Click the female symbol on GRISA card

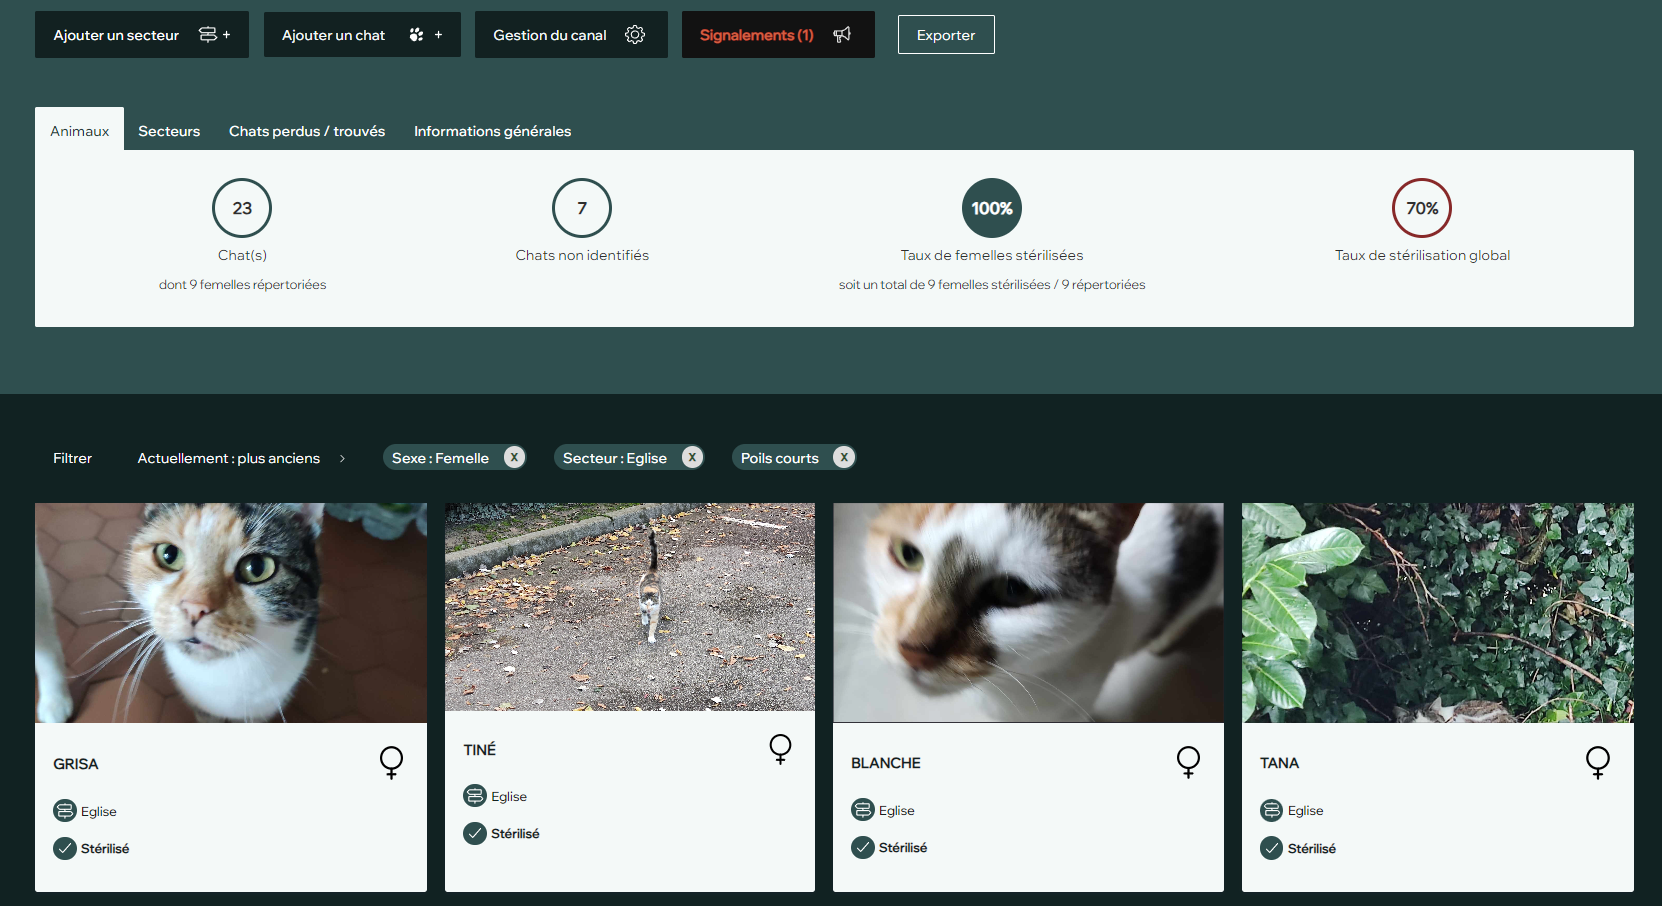click(x=391, y=763)
